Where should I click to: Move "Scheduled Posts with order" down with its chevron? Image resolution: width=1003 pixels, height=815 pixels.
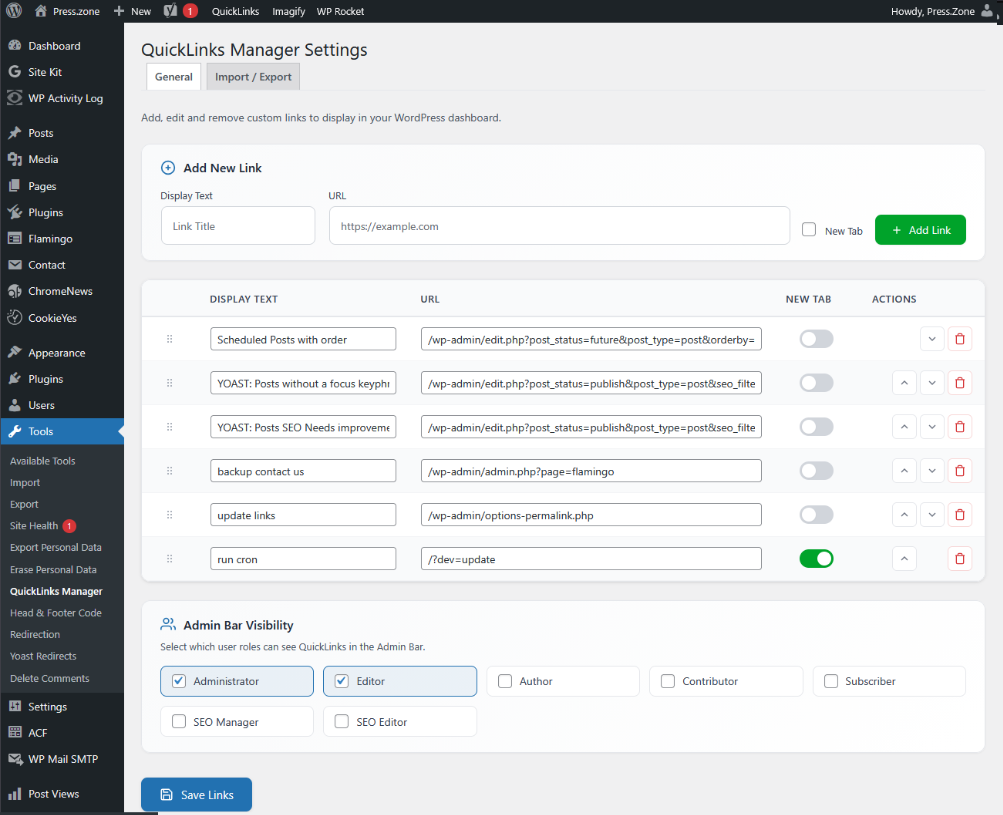tap(932, 338)
